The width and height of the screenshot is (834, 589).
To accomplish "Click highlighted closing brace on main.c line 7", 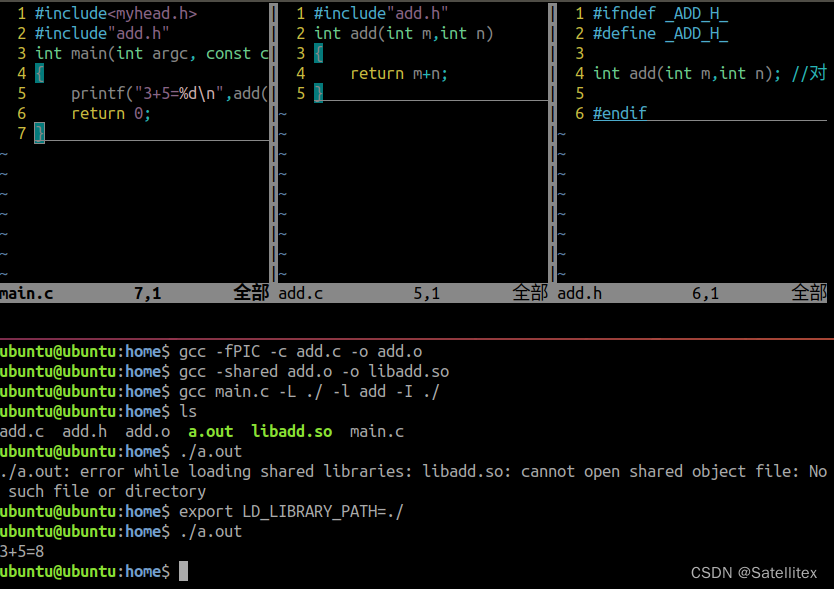I will (x=39, y=133).
